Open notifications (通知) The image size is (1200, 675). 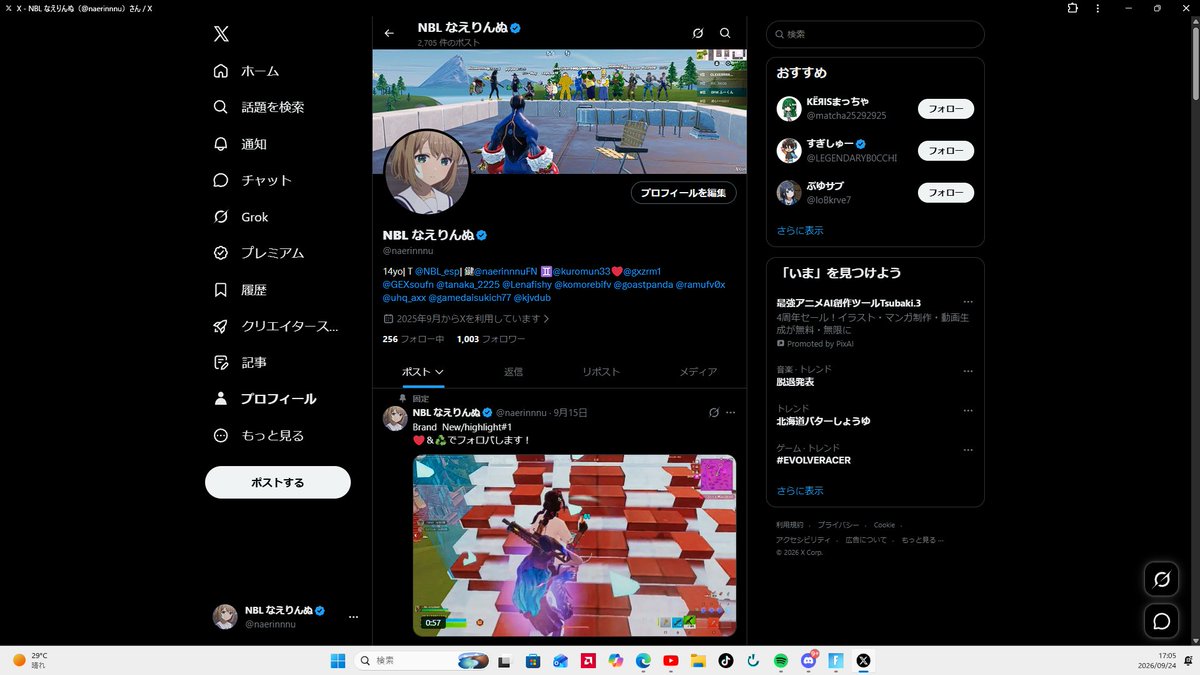click(x=241, y=144)
